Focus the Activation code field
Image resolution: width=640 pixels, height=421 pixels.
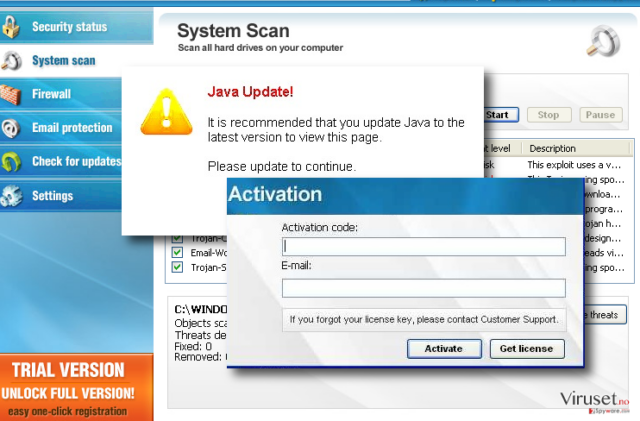pos(424,247)
